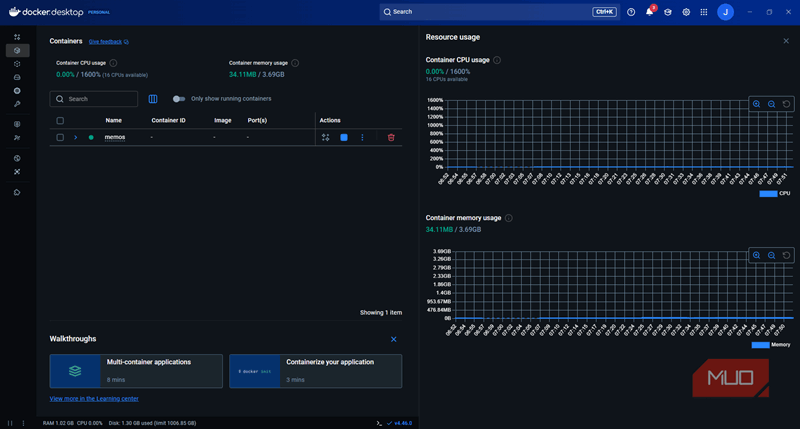Open the three-dot menu for memos
800x429 pixels.
click(x=362, y=137)
